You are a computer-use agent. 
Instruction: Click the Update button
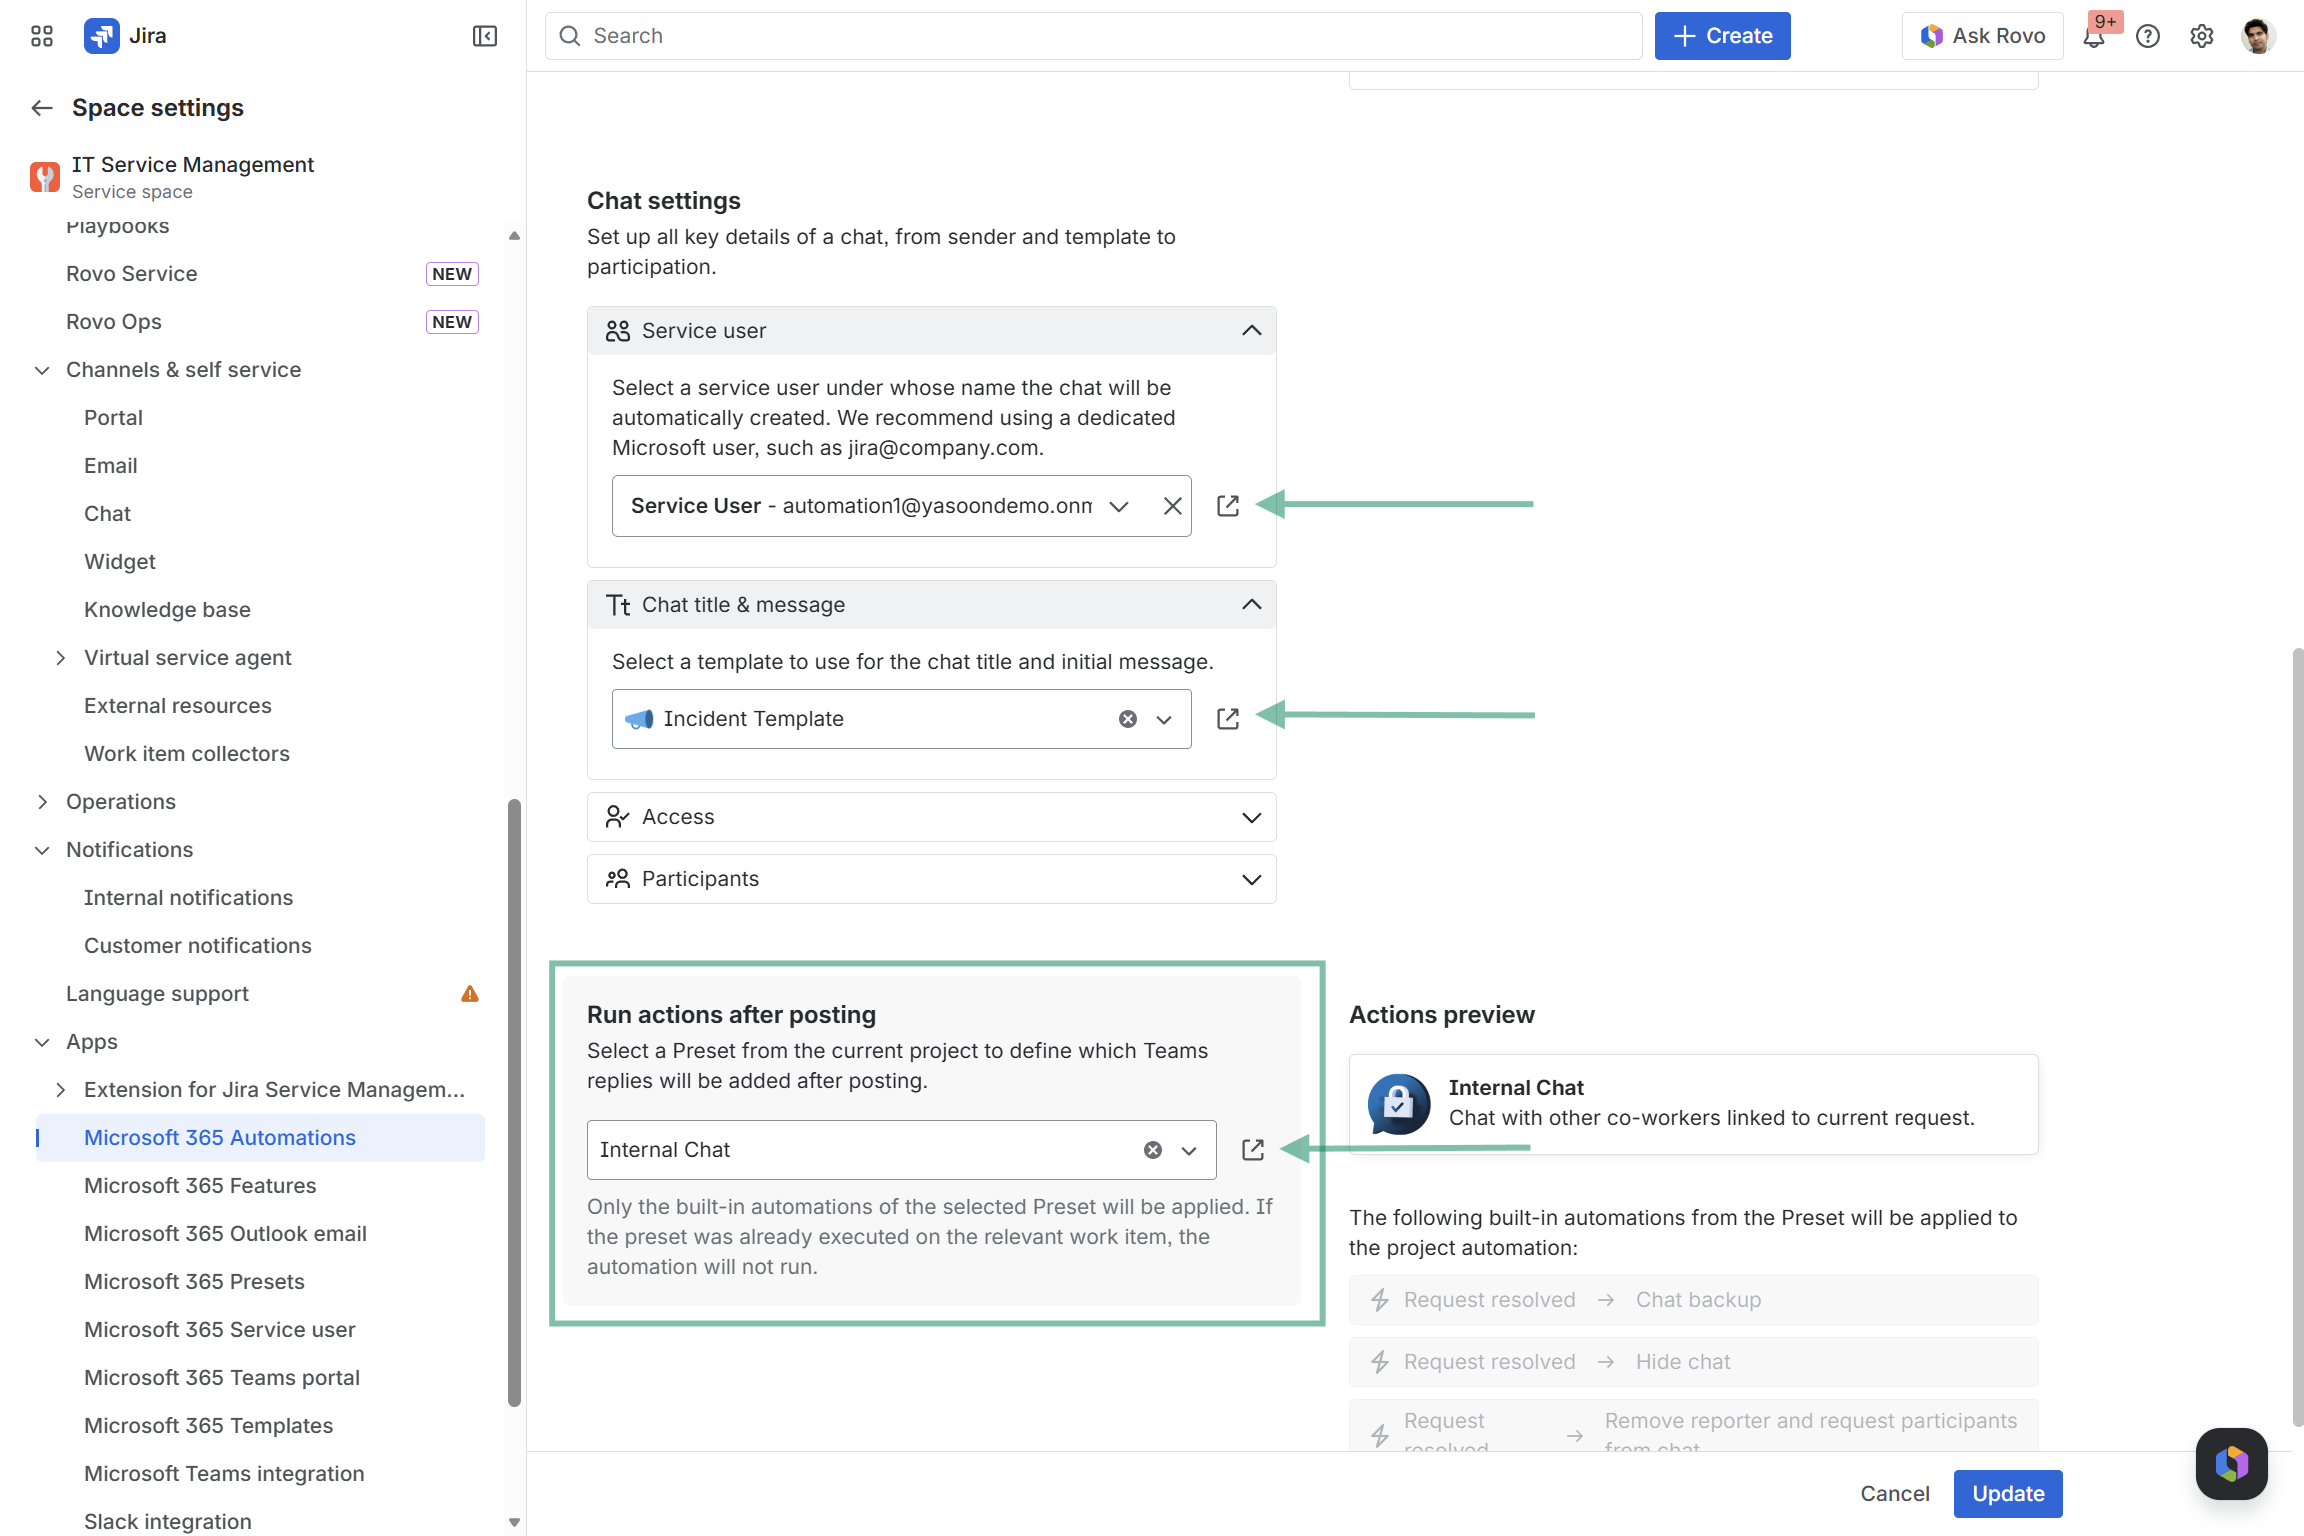click(2008, 1493)
